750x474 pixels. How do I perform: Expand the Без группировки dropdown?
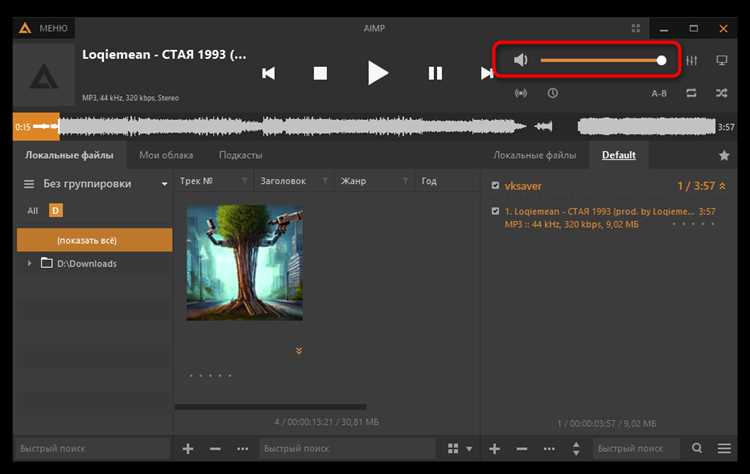(x=164, y=184)
